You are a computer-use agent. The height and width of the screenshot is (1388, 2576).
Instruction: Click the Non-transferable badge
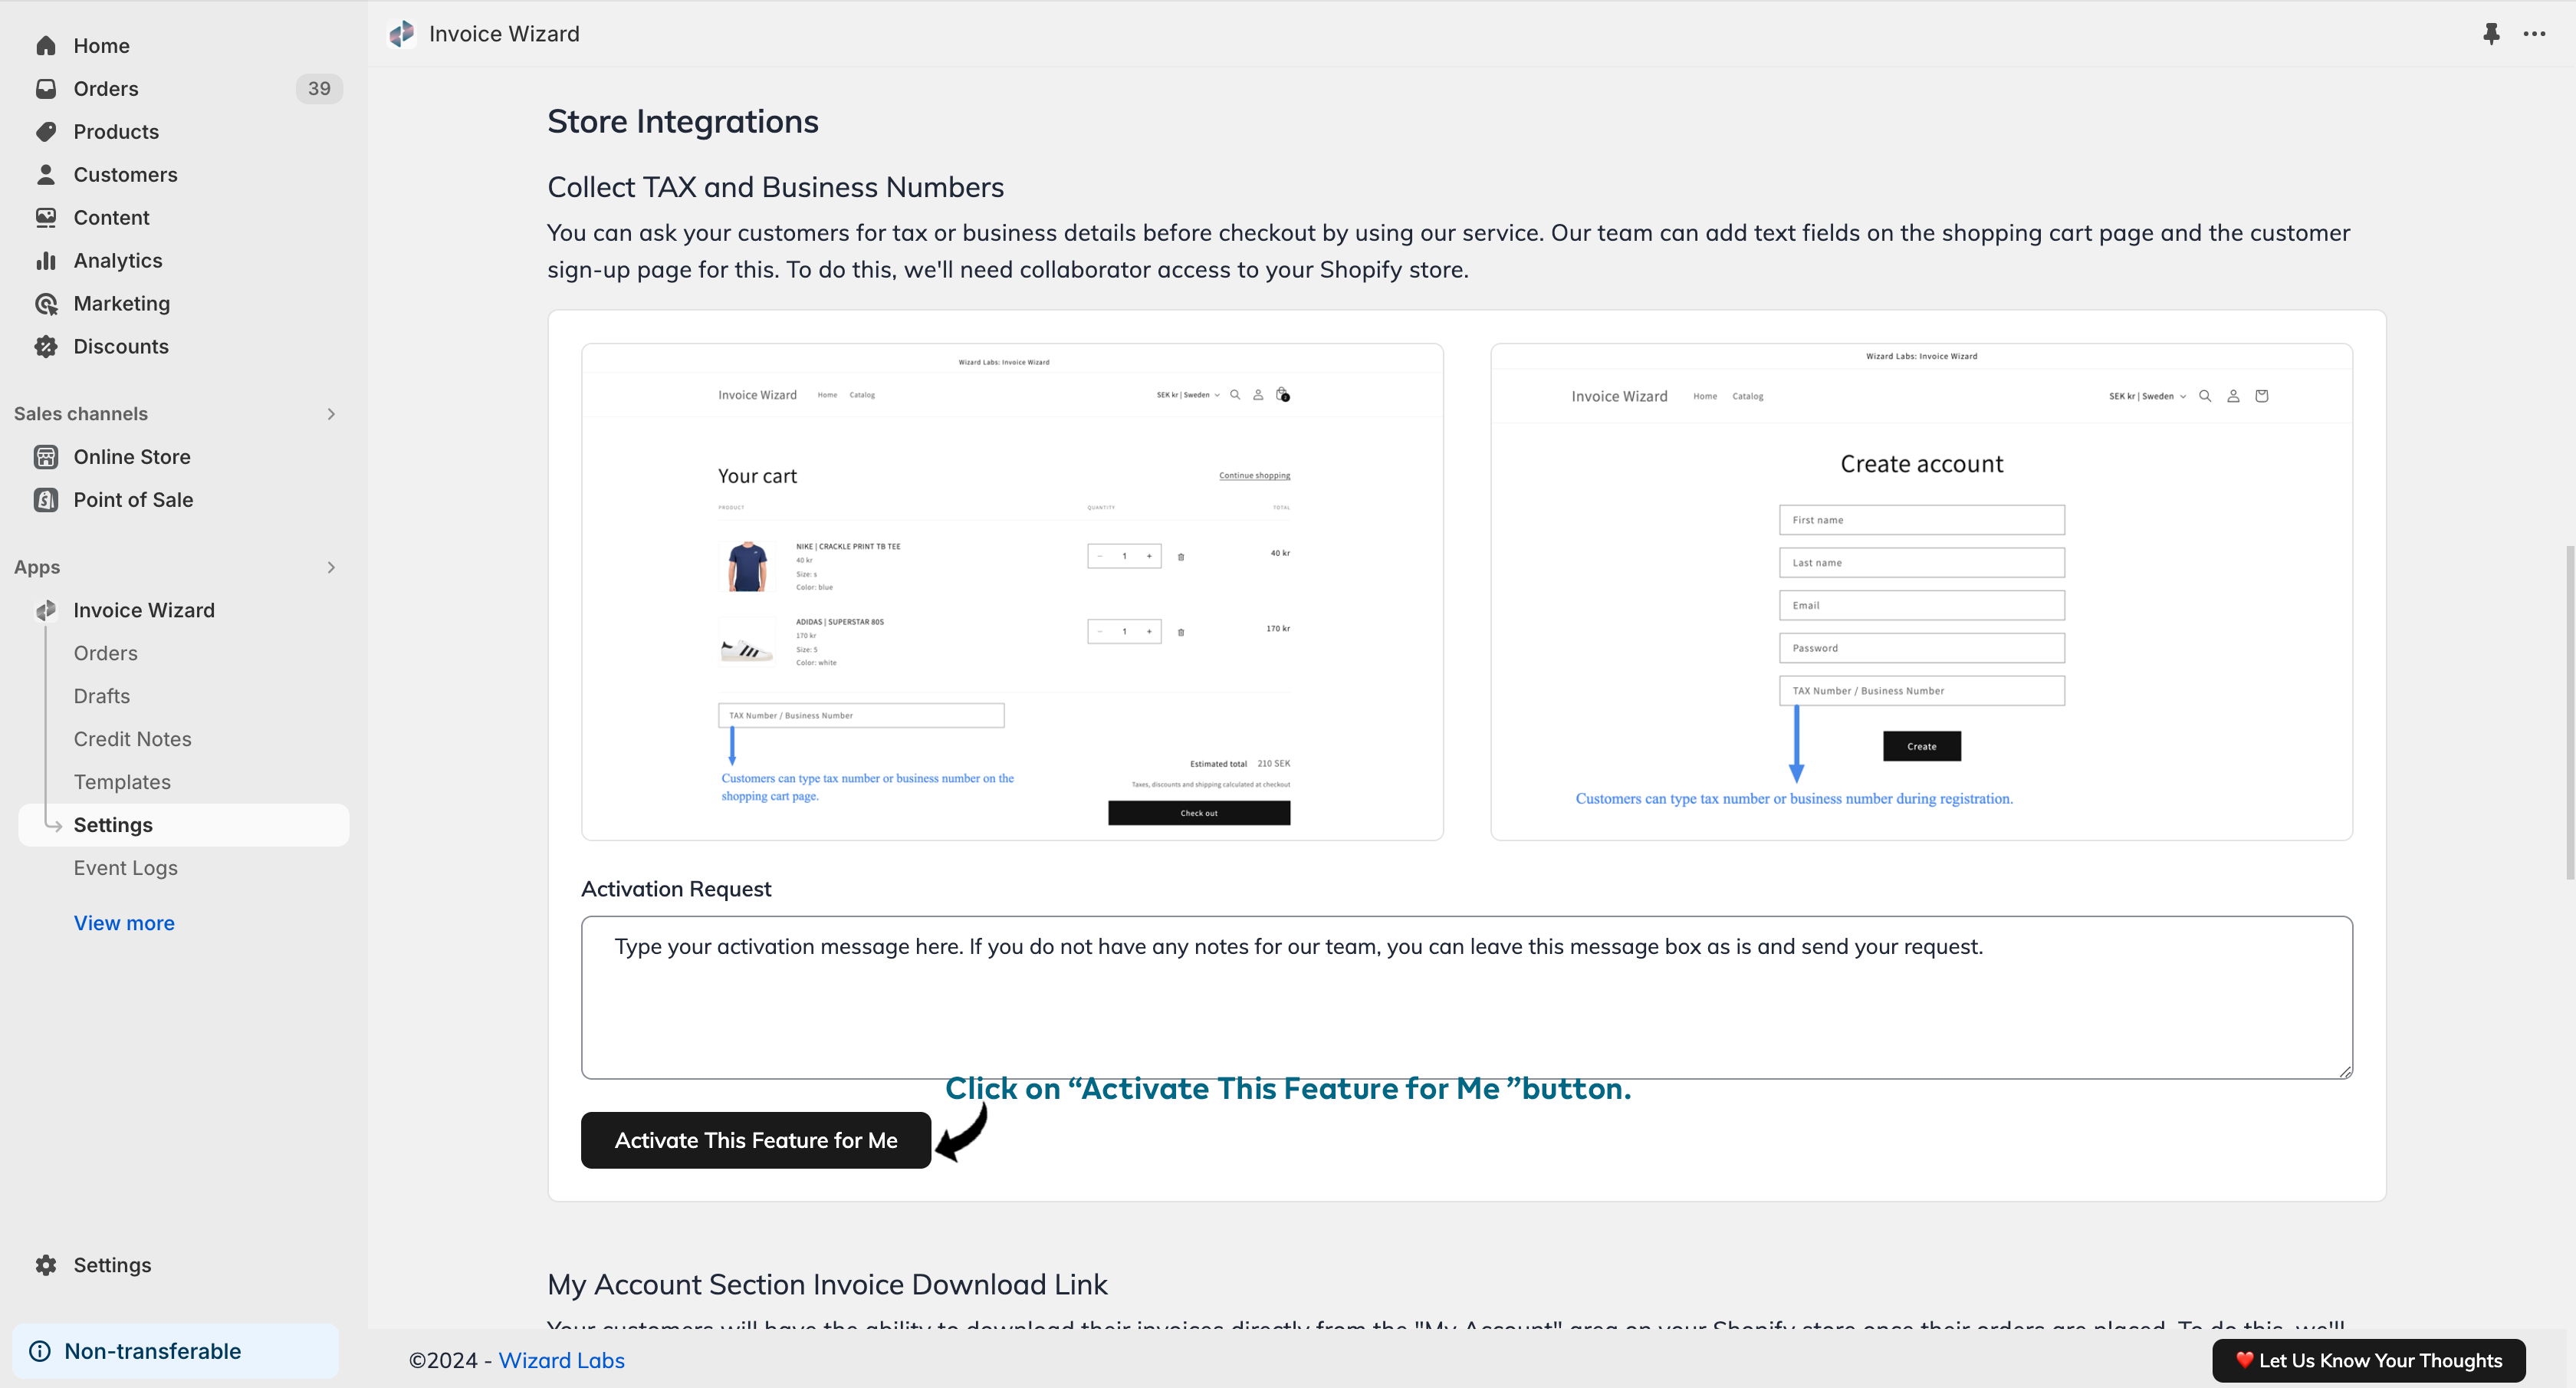(x=176, y=1351)
